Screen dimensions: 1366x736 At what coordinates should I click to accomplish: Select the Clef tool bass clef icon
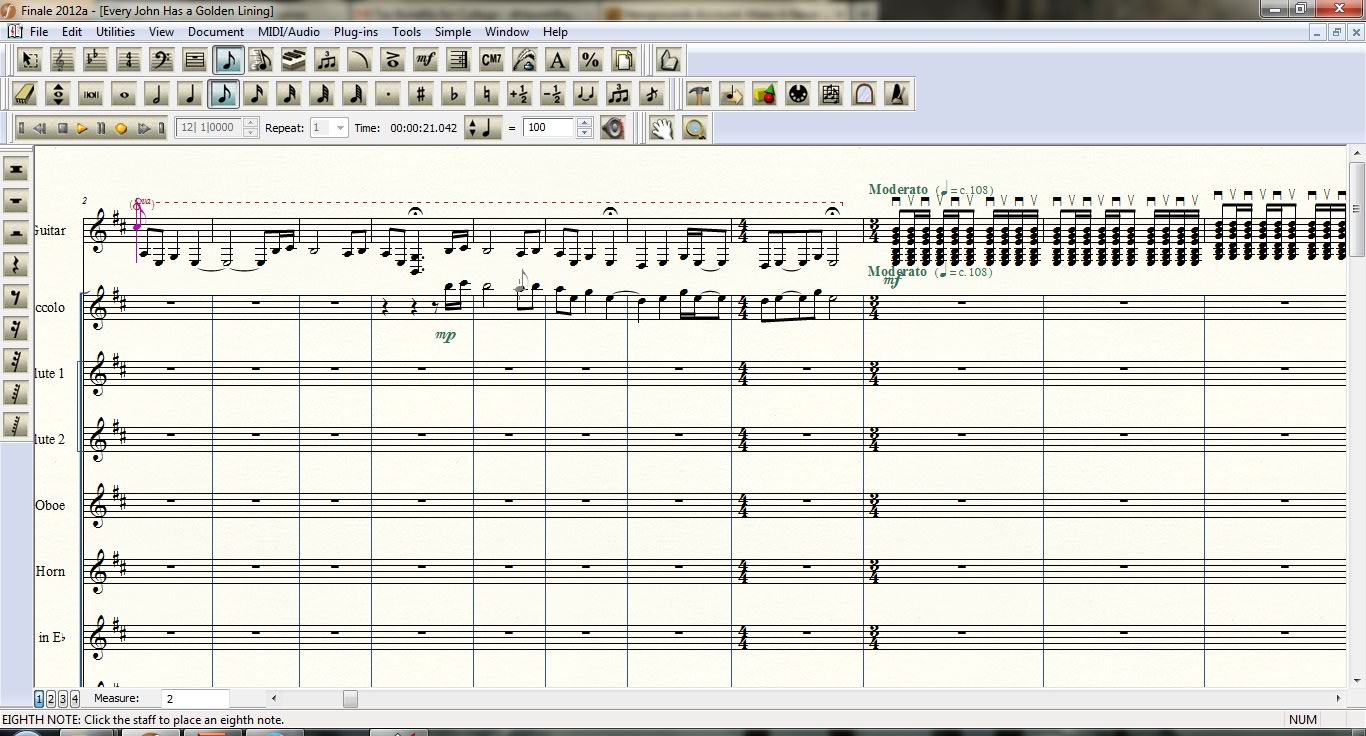161,60
